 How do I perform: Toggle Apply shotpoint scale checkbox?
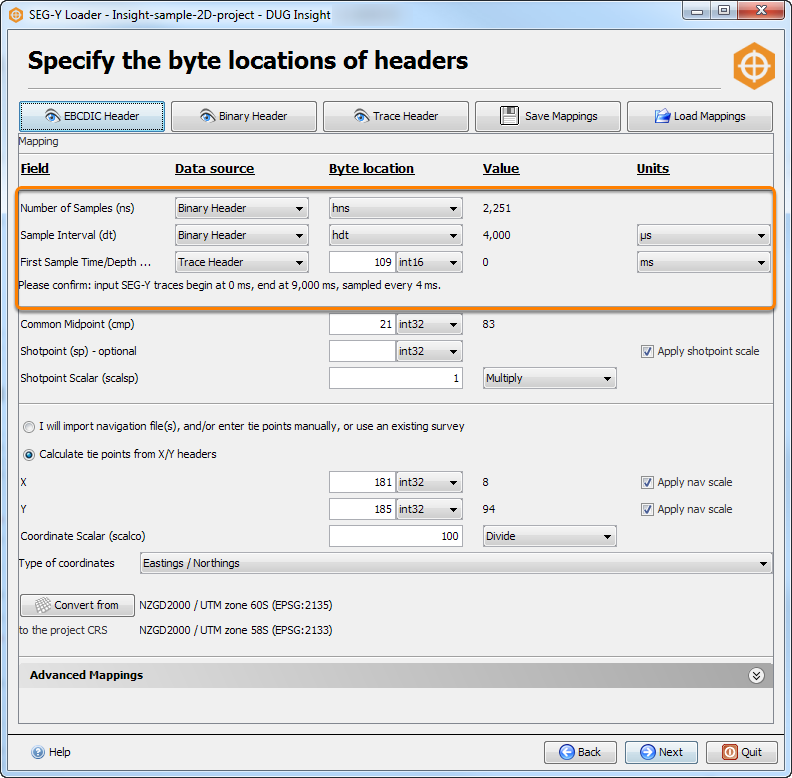click(647, 352)
